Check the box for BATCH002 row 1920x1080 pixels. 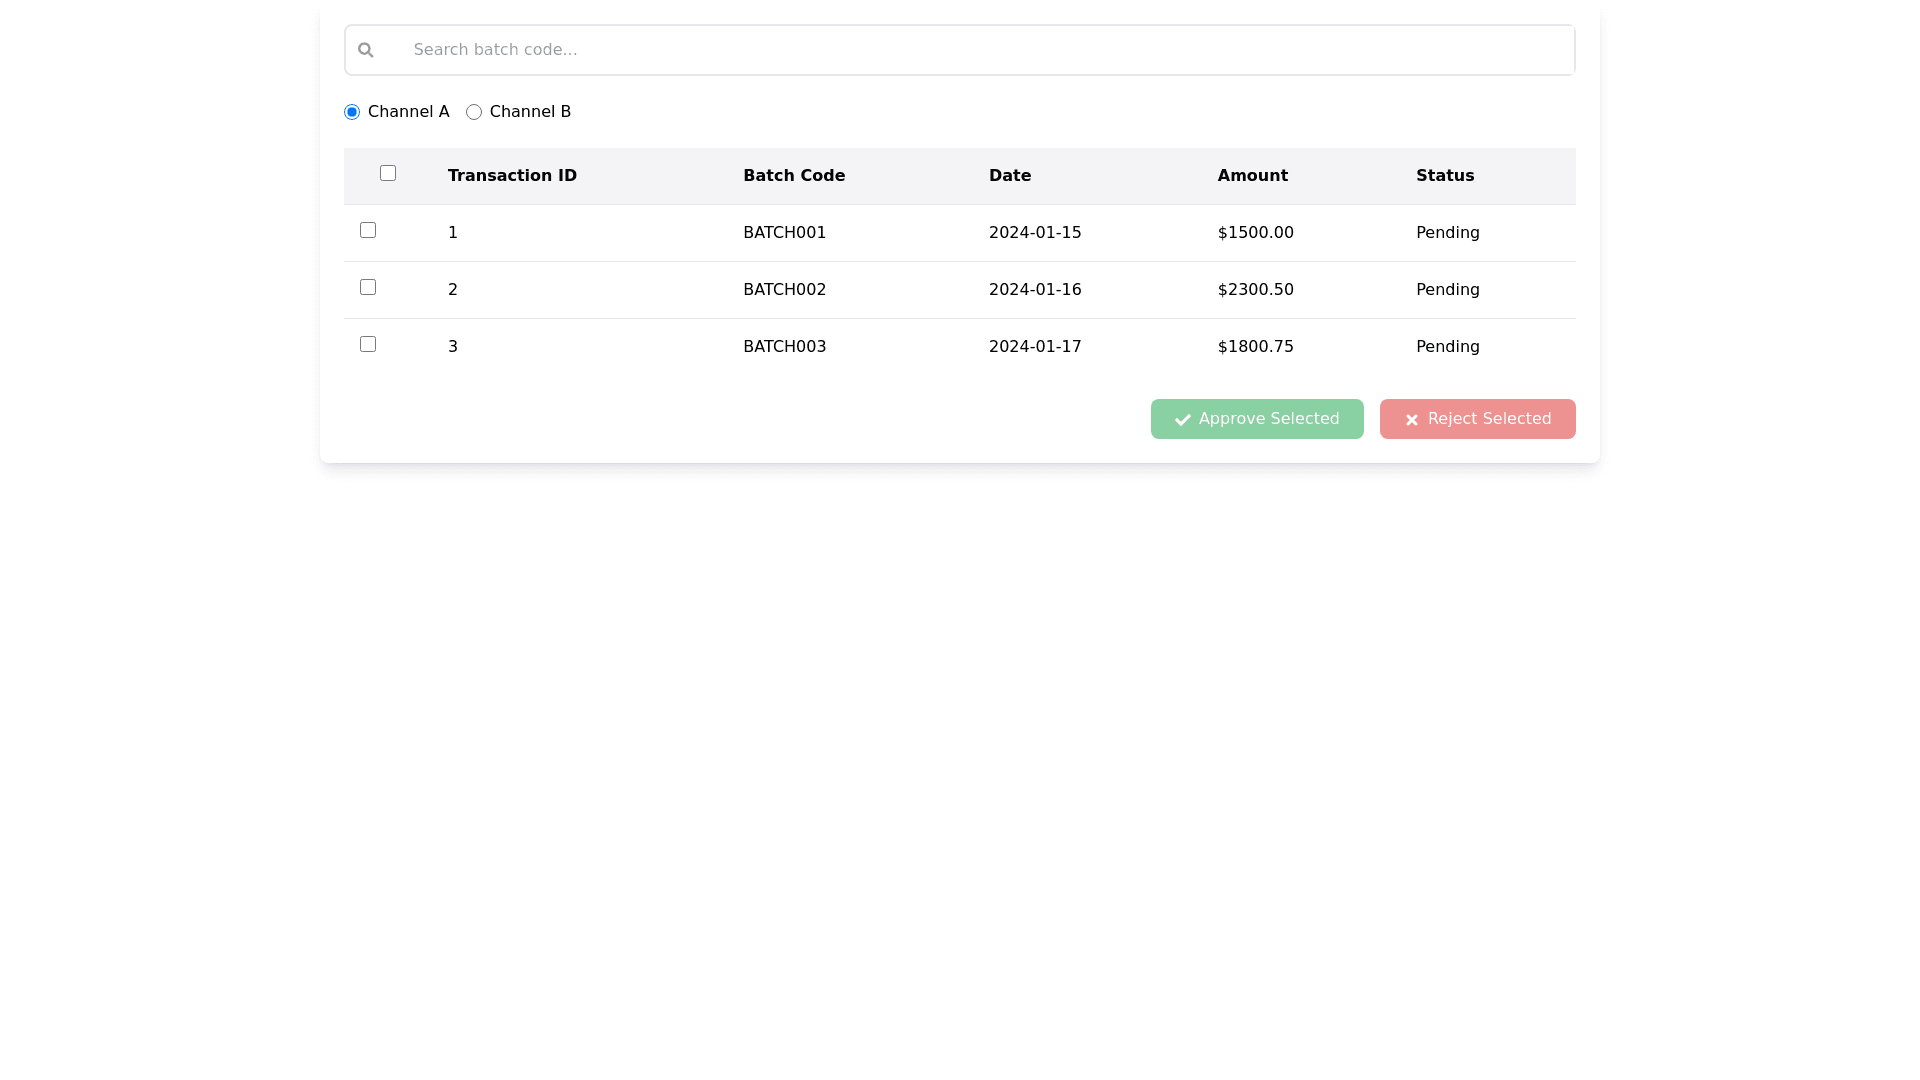368,287
